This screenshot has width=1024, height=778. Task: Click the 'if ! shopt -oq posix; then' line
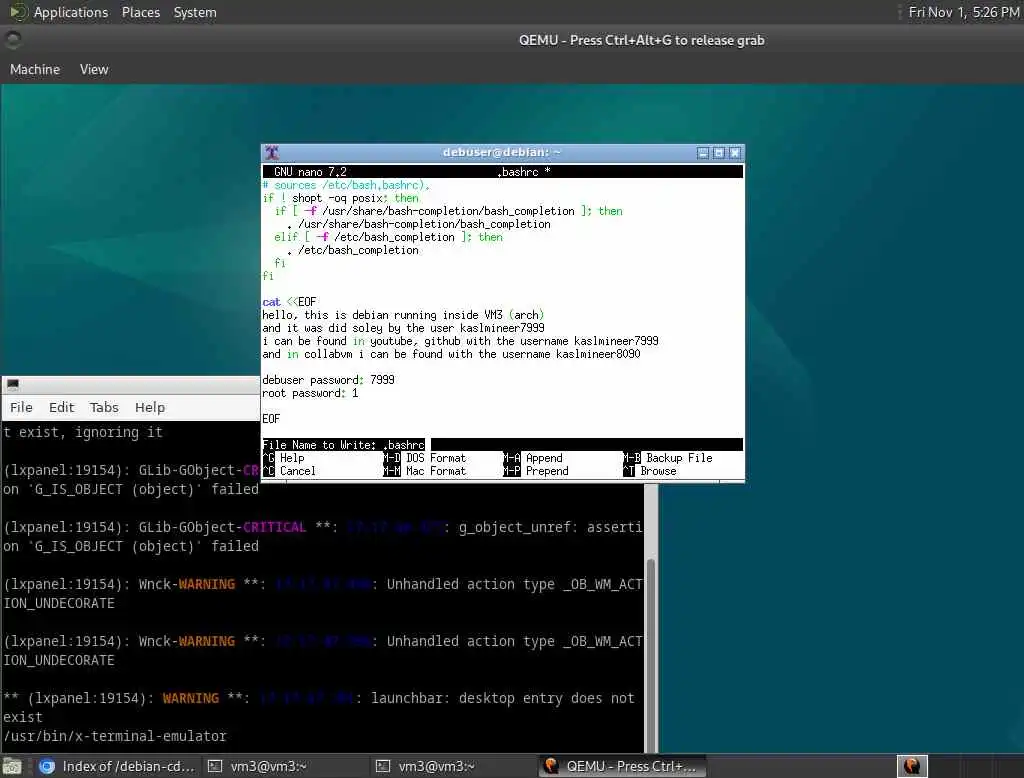340,198
